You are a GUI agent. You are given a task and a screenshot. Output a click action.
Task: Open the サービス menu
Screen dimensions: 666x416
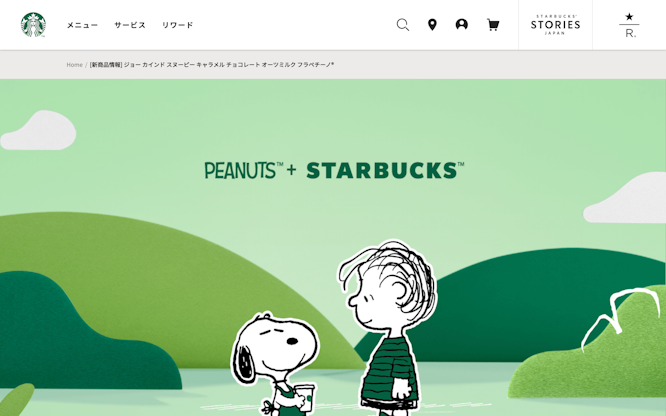130,25
